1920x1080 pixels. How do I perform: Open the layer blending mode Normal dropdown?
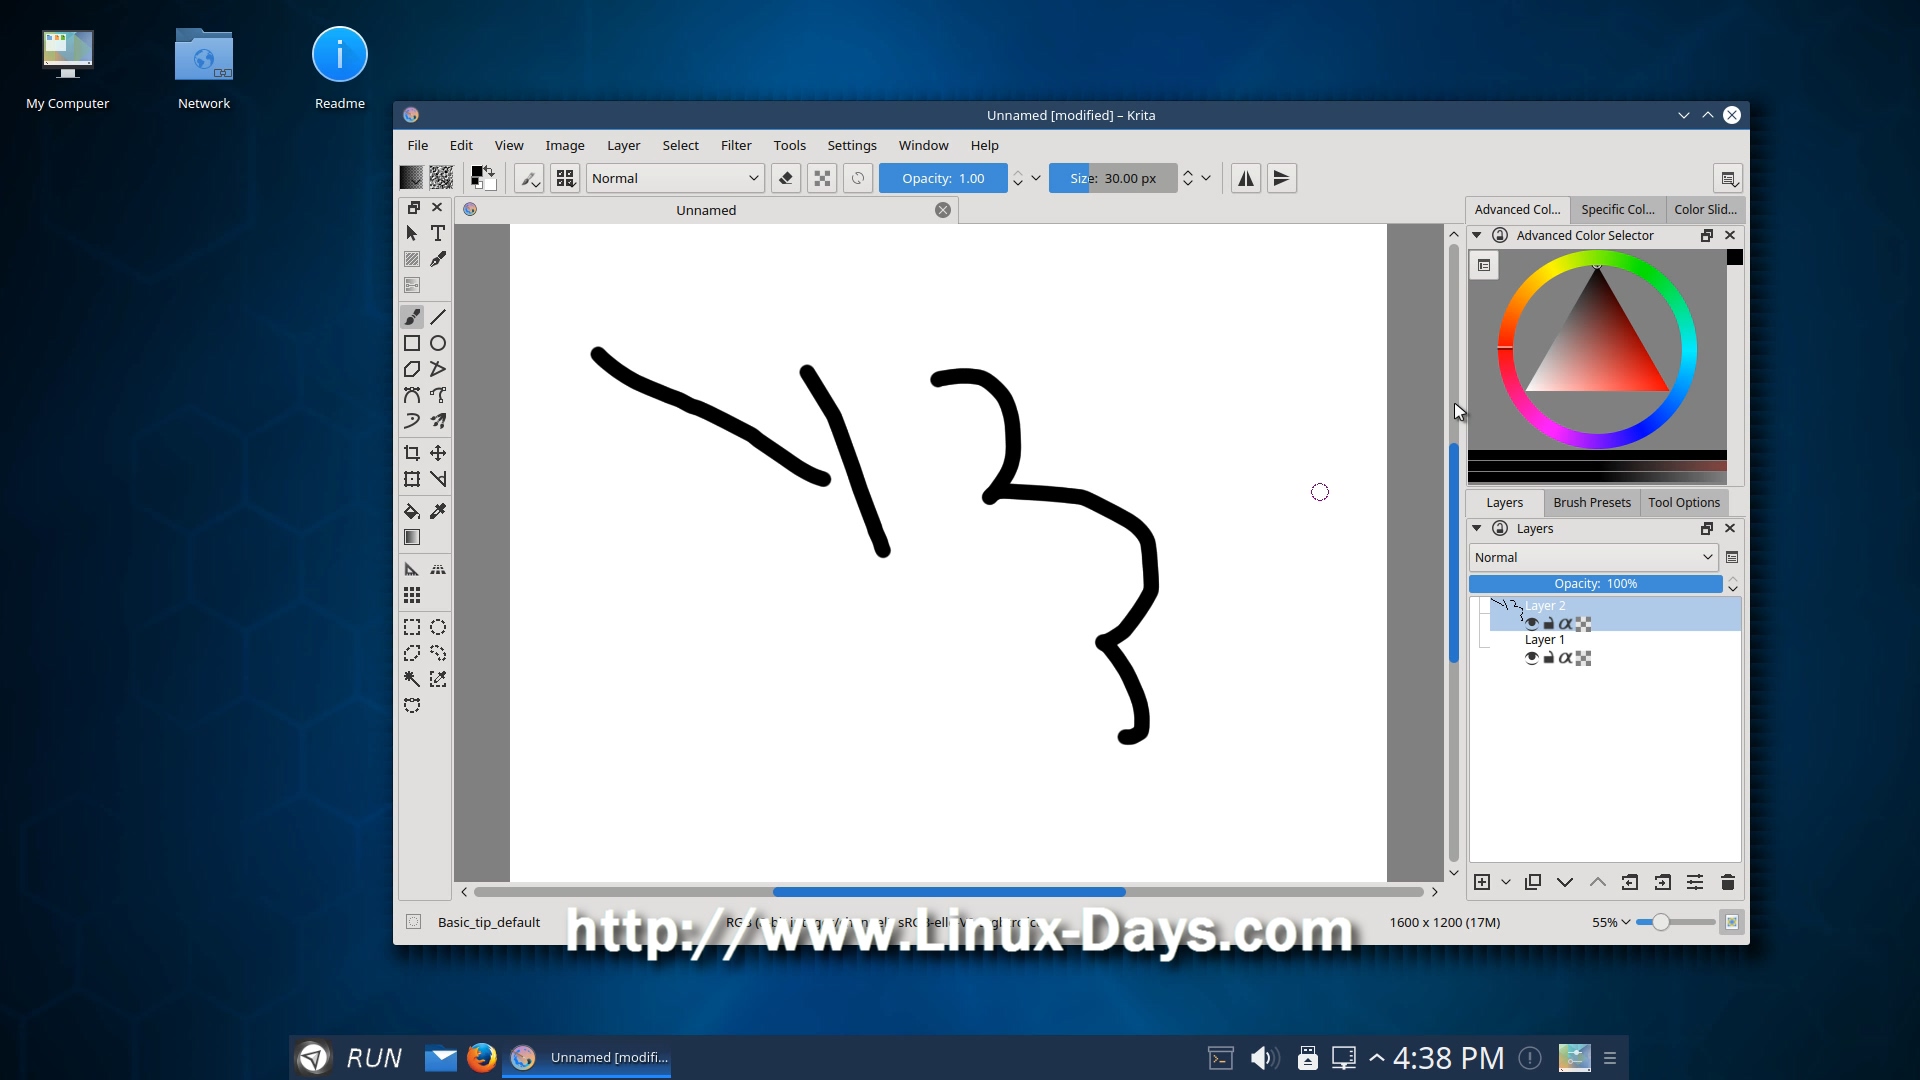[x=1594, y=557]
